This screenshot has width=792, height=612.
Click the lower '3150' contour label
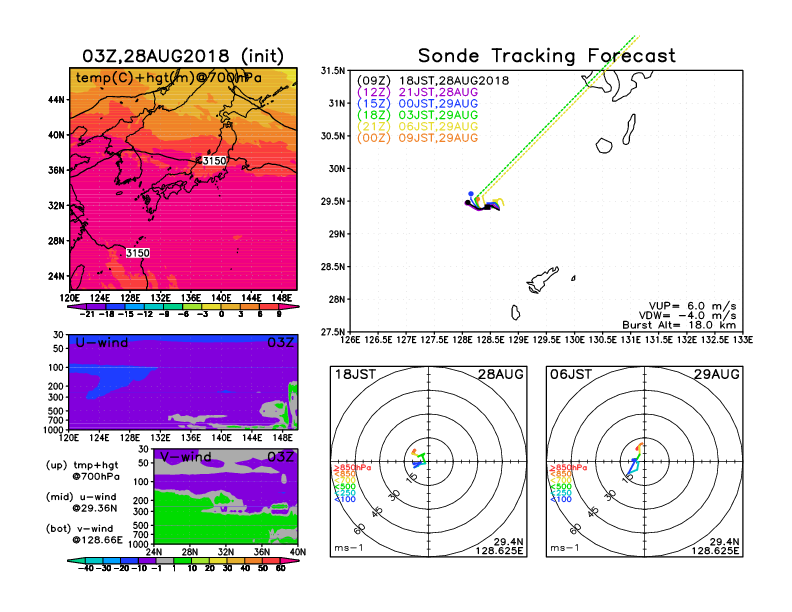137,253
